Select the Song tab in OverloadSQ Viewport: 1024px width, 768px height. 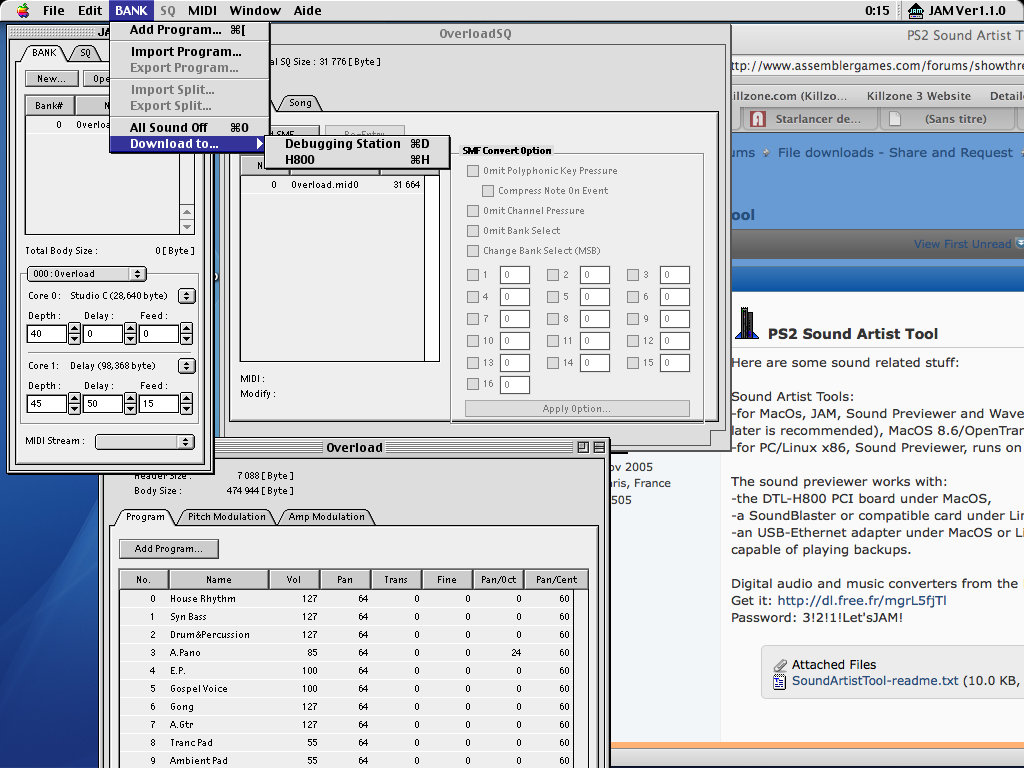tap(300, 103)
